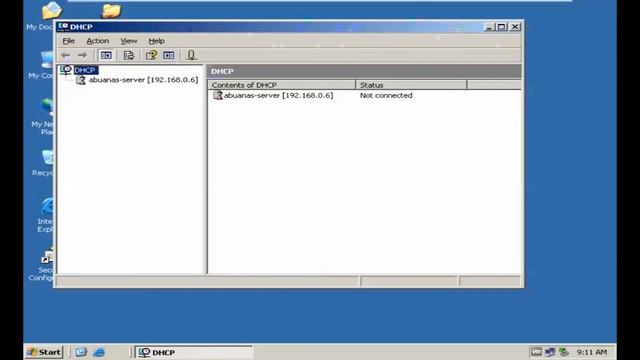This screenshot has width=640, height=360.
Task: Open the View menu
Action: pyautogui.click(x=129, y=41)
